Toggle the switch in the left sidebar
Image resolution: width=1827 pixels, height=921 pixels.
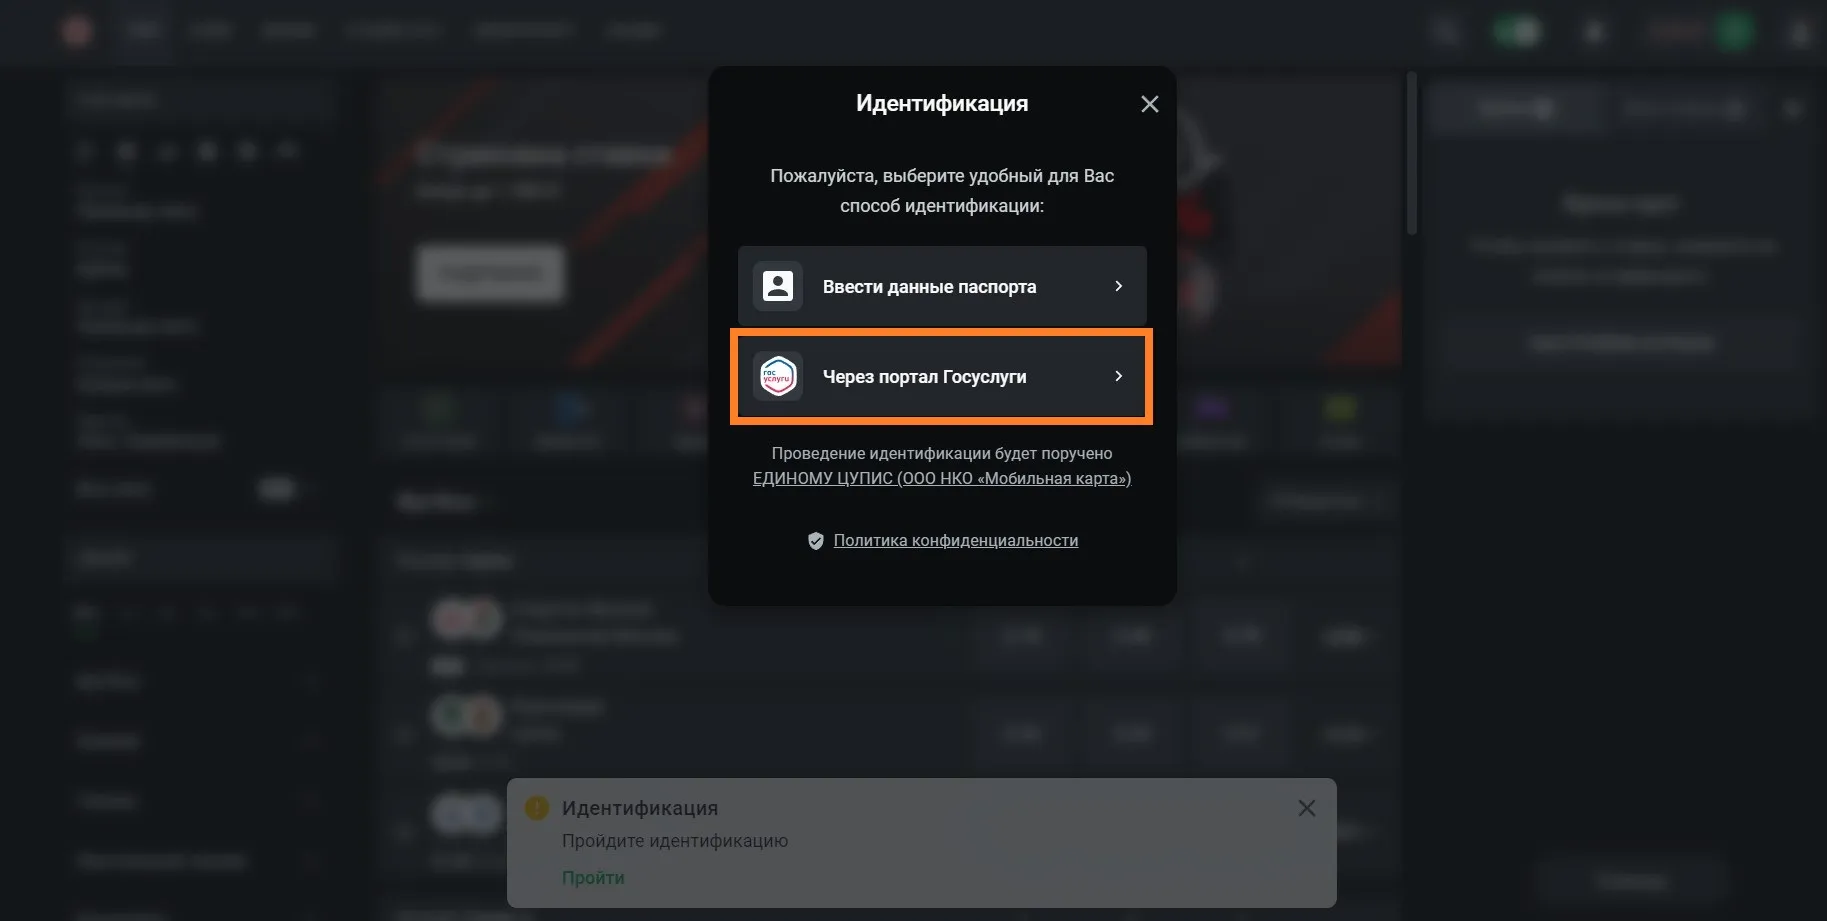(x=277, y=489)
